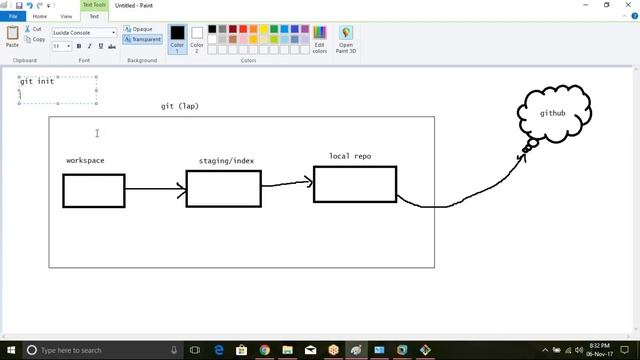Click the Paint app taskbar icon
This screenshot has width=640, height=360.
356,350
